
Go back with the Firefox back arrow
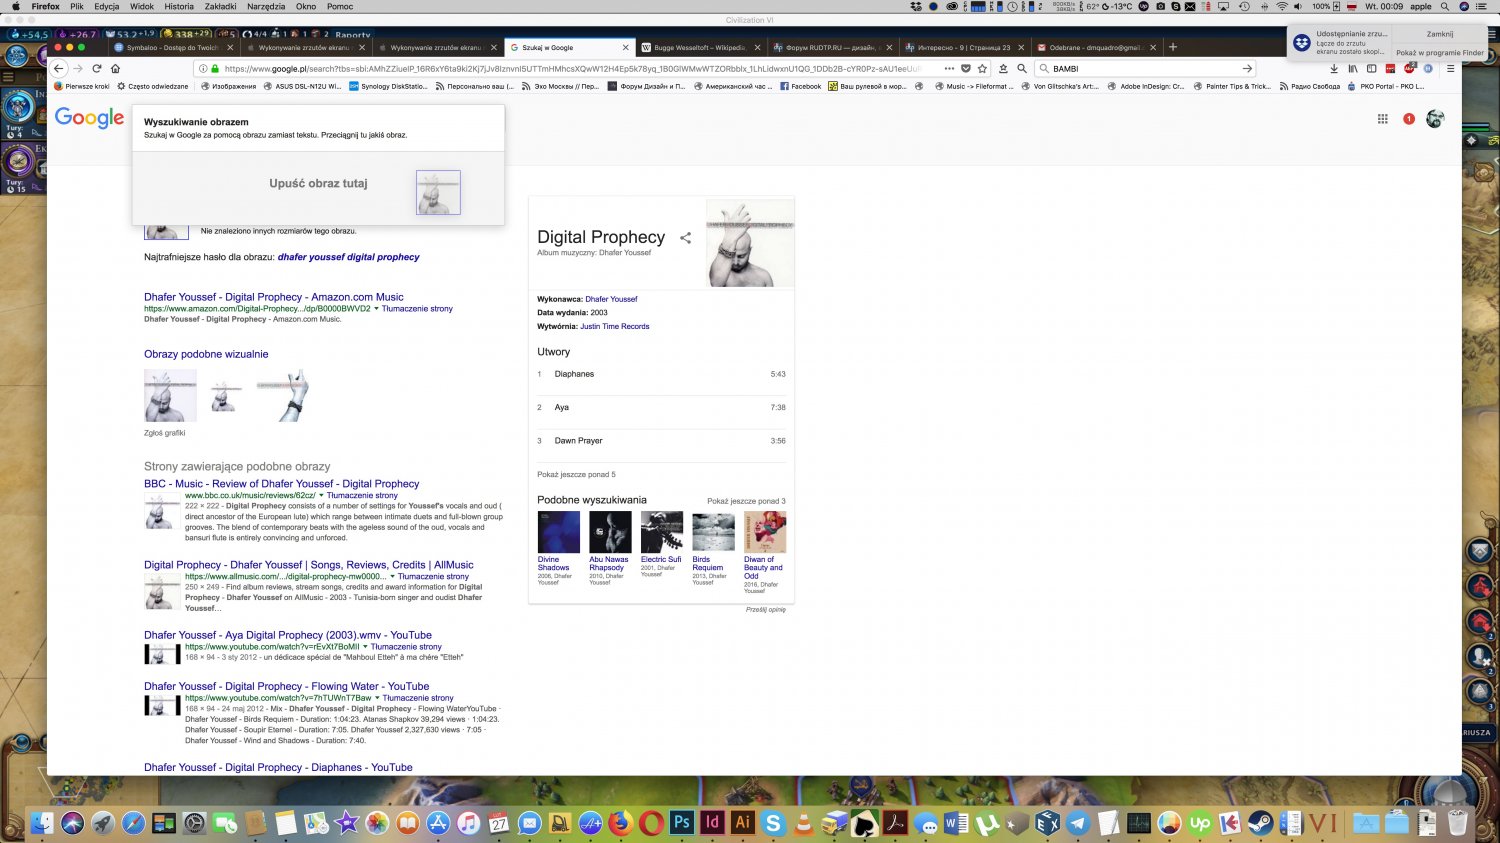[59, 69]
